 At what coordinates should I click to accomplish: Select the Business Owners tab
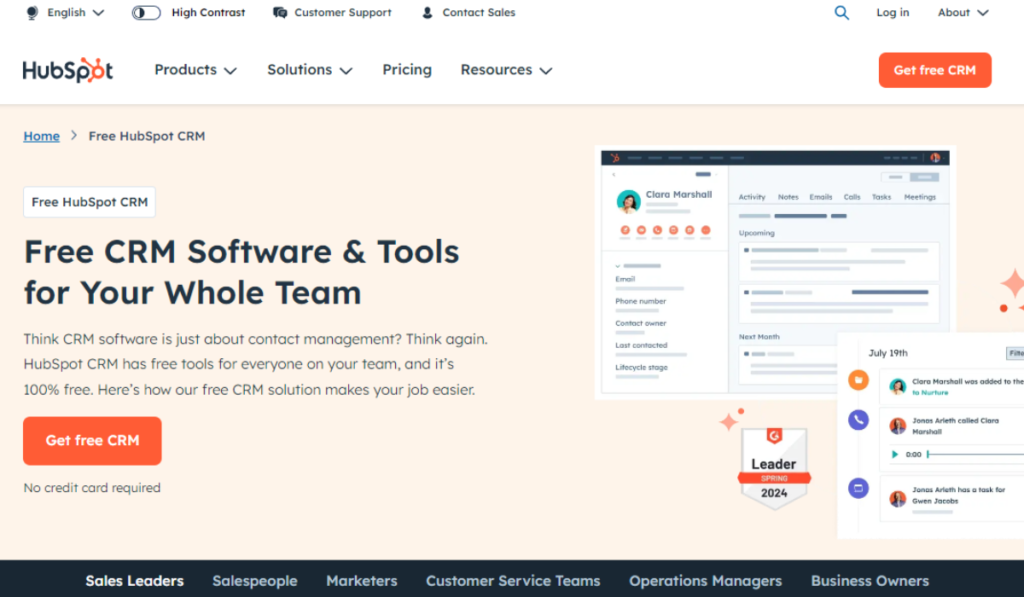[x=870, y=581]
